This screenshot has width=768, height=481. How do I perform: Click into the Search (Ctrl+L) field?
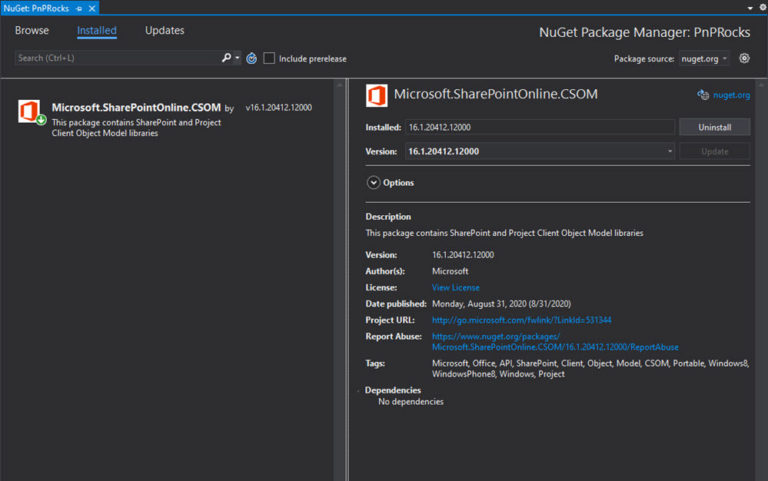point(118,58)
